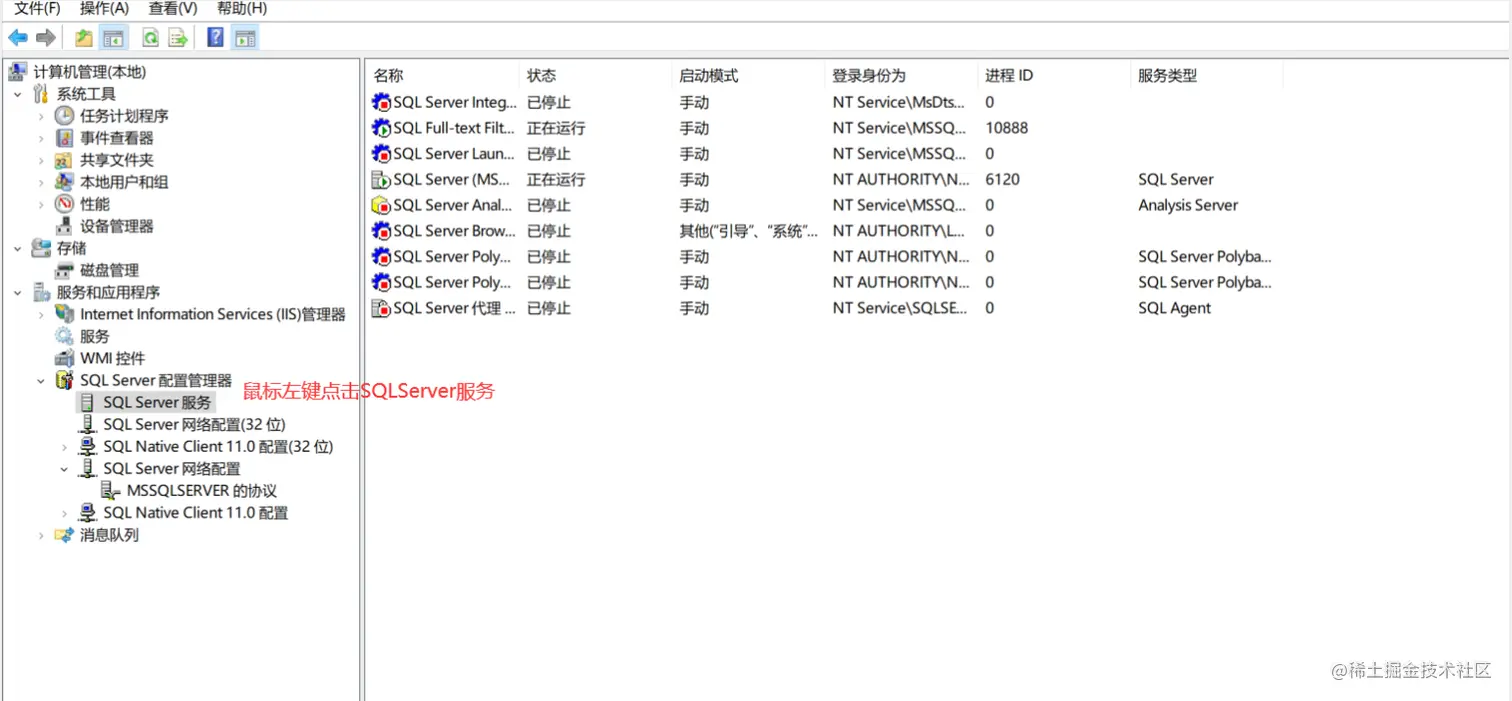
Task: Click the Analysis Server service type cell
Action: click(x=1188, y=205)
